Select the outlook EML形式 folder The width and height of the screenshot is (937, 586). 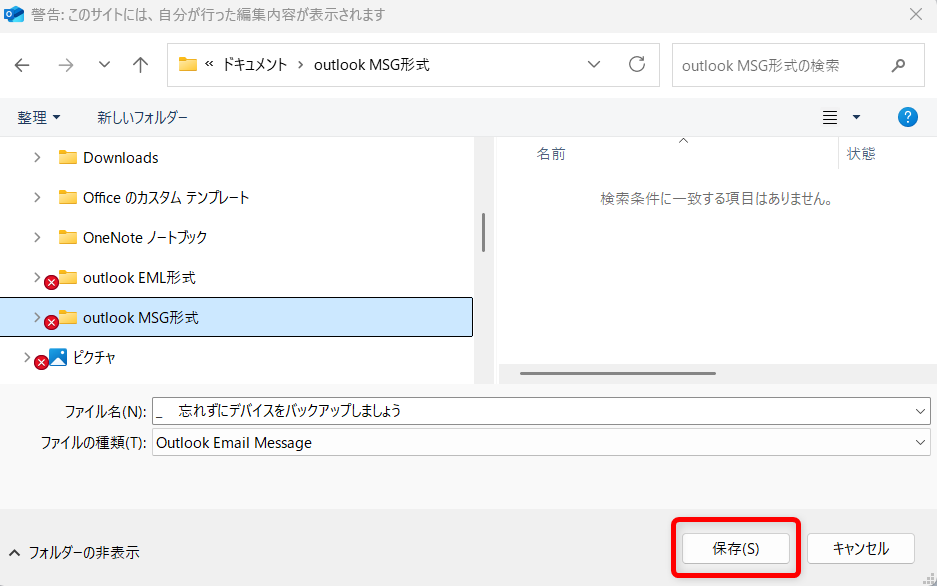139,277
